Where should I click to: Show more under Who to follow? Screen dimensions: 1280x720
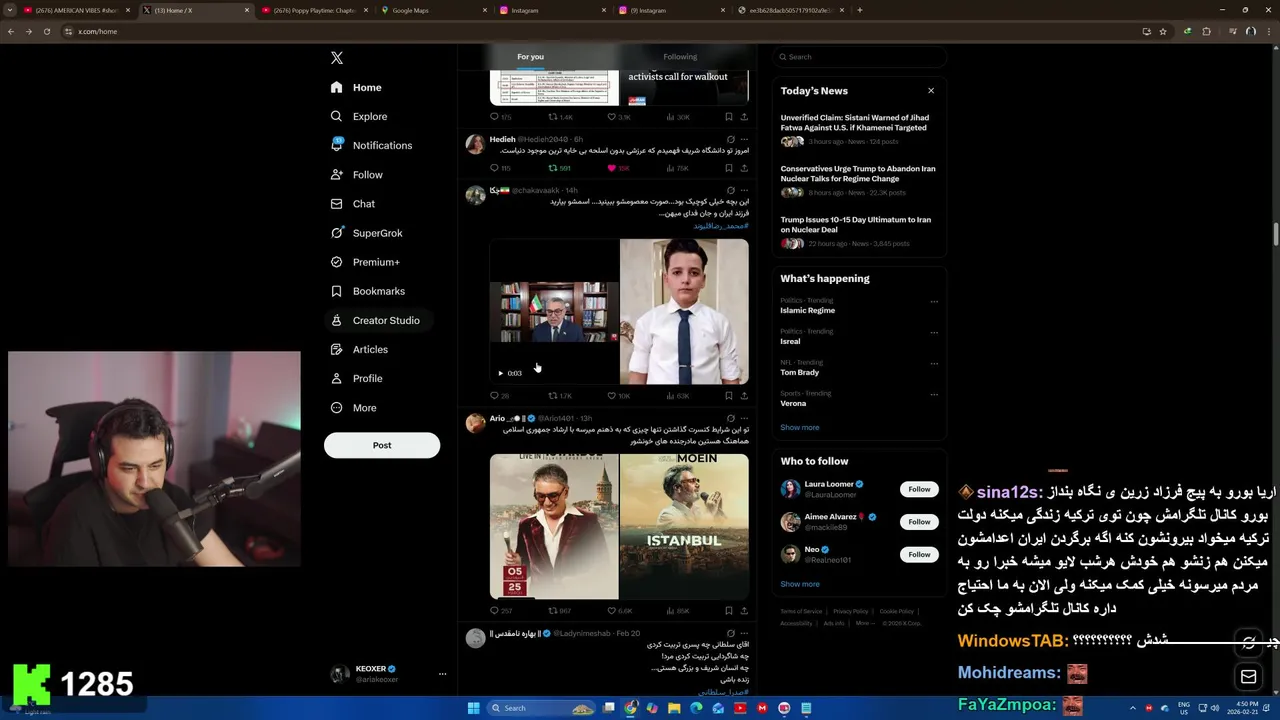[799, 584]
